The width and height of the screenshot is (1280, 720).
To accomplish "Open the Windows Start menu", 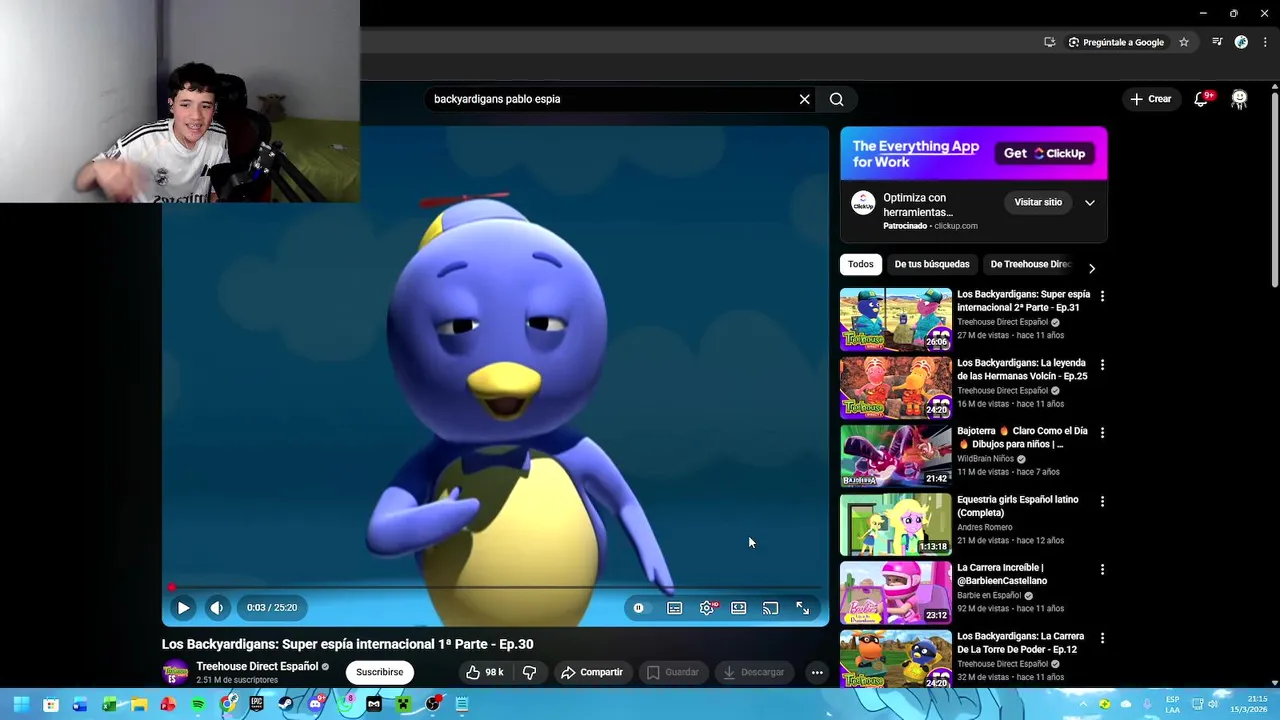I will (21, 704).
